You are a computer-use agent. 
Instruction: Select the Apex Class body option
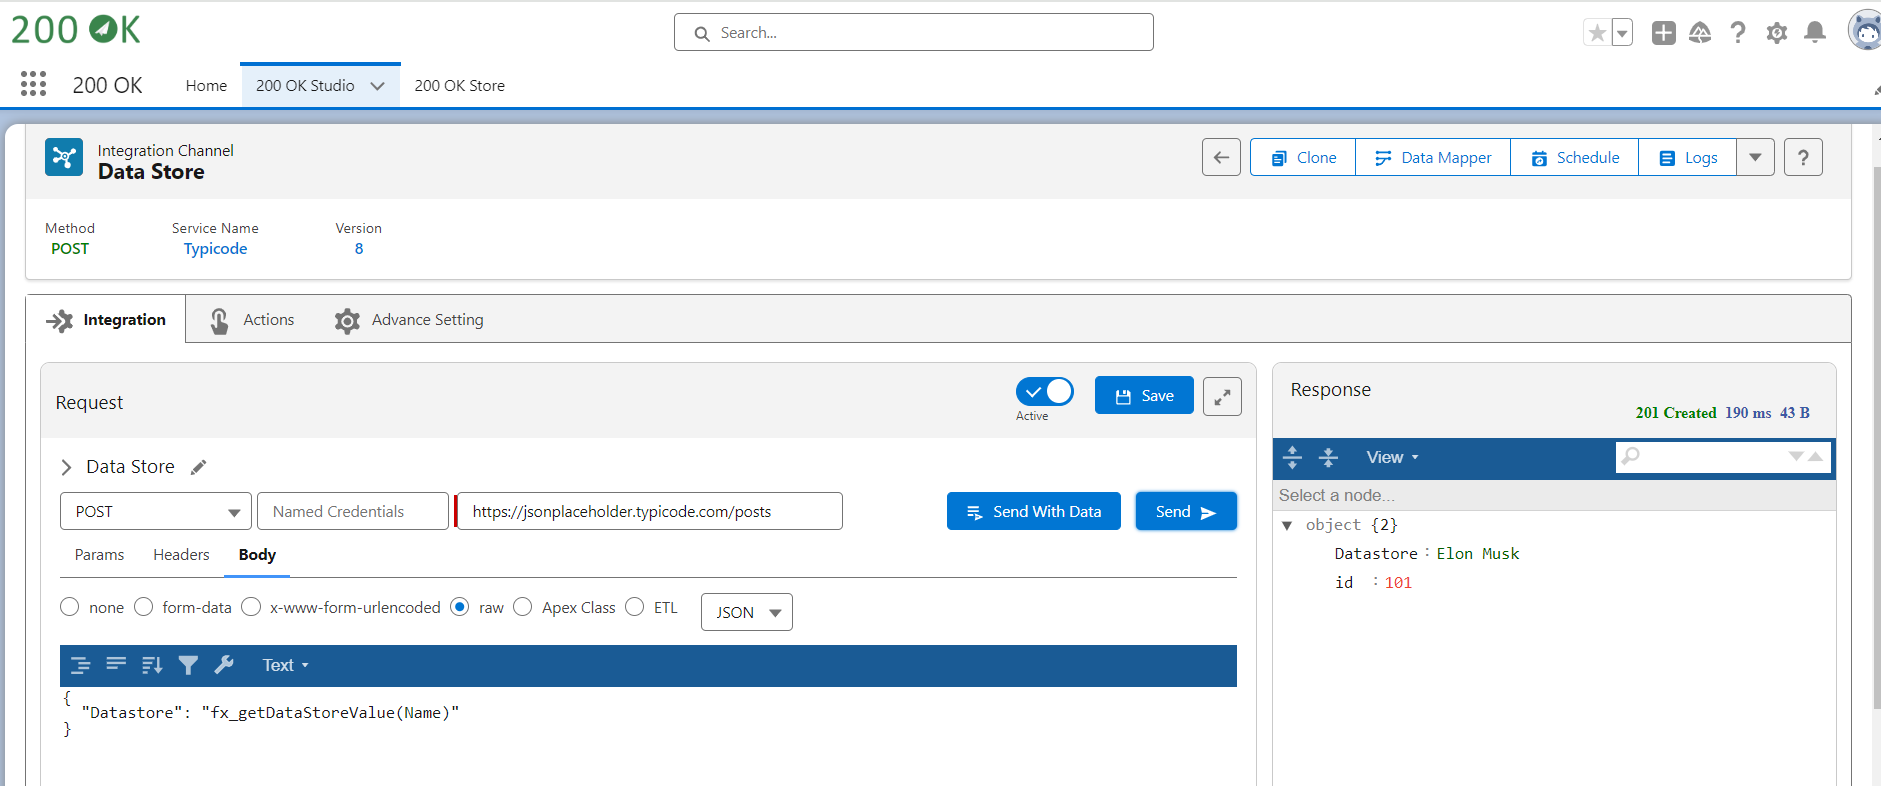(523, 607)
